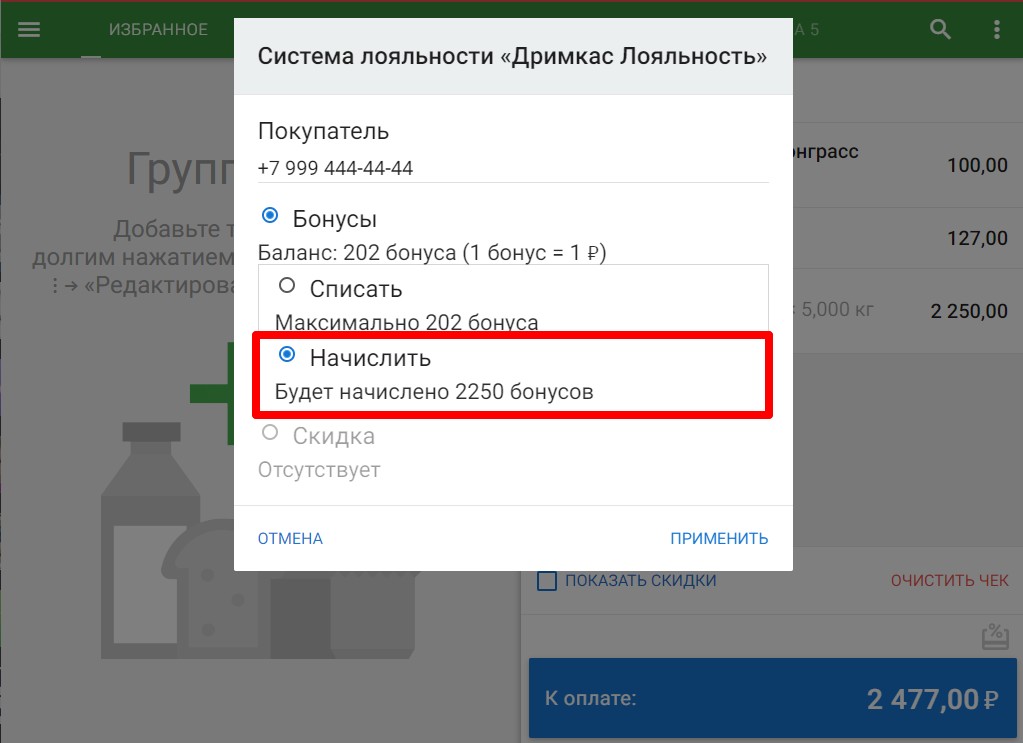Viewport: 1023px width, 743px height.
Task: Open the three-dot overflow menu
Action: (x=996, y=29)
